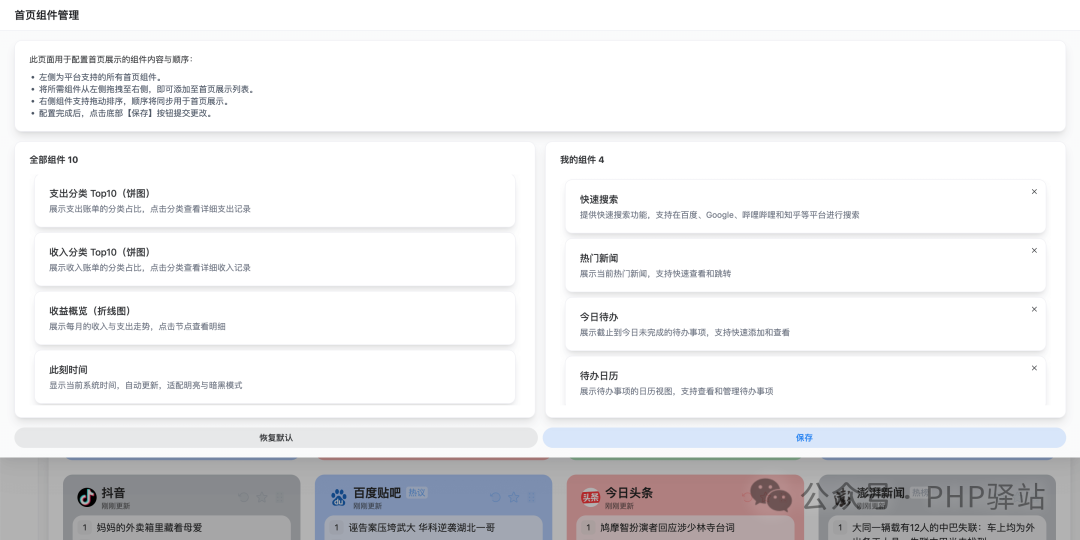Star the 百度贴吧 card in background

(514, 497)
